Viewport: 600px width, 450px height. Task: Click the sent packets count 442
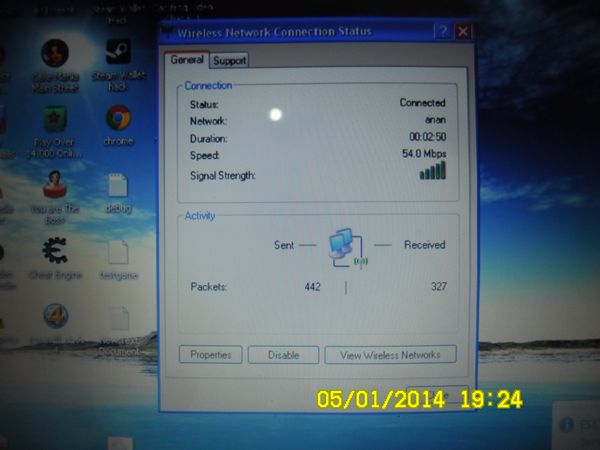tap(312, 287)
